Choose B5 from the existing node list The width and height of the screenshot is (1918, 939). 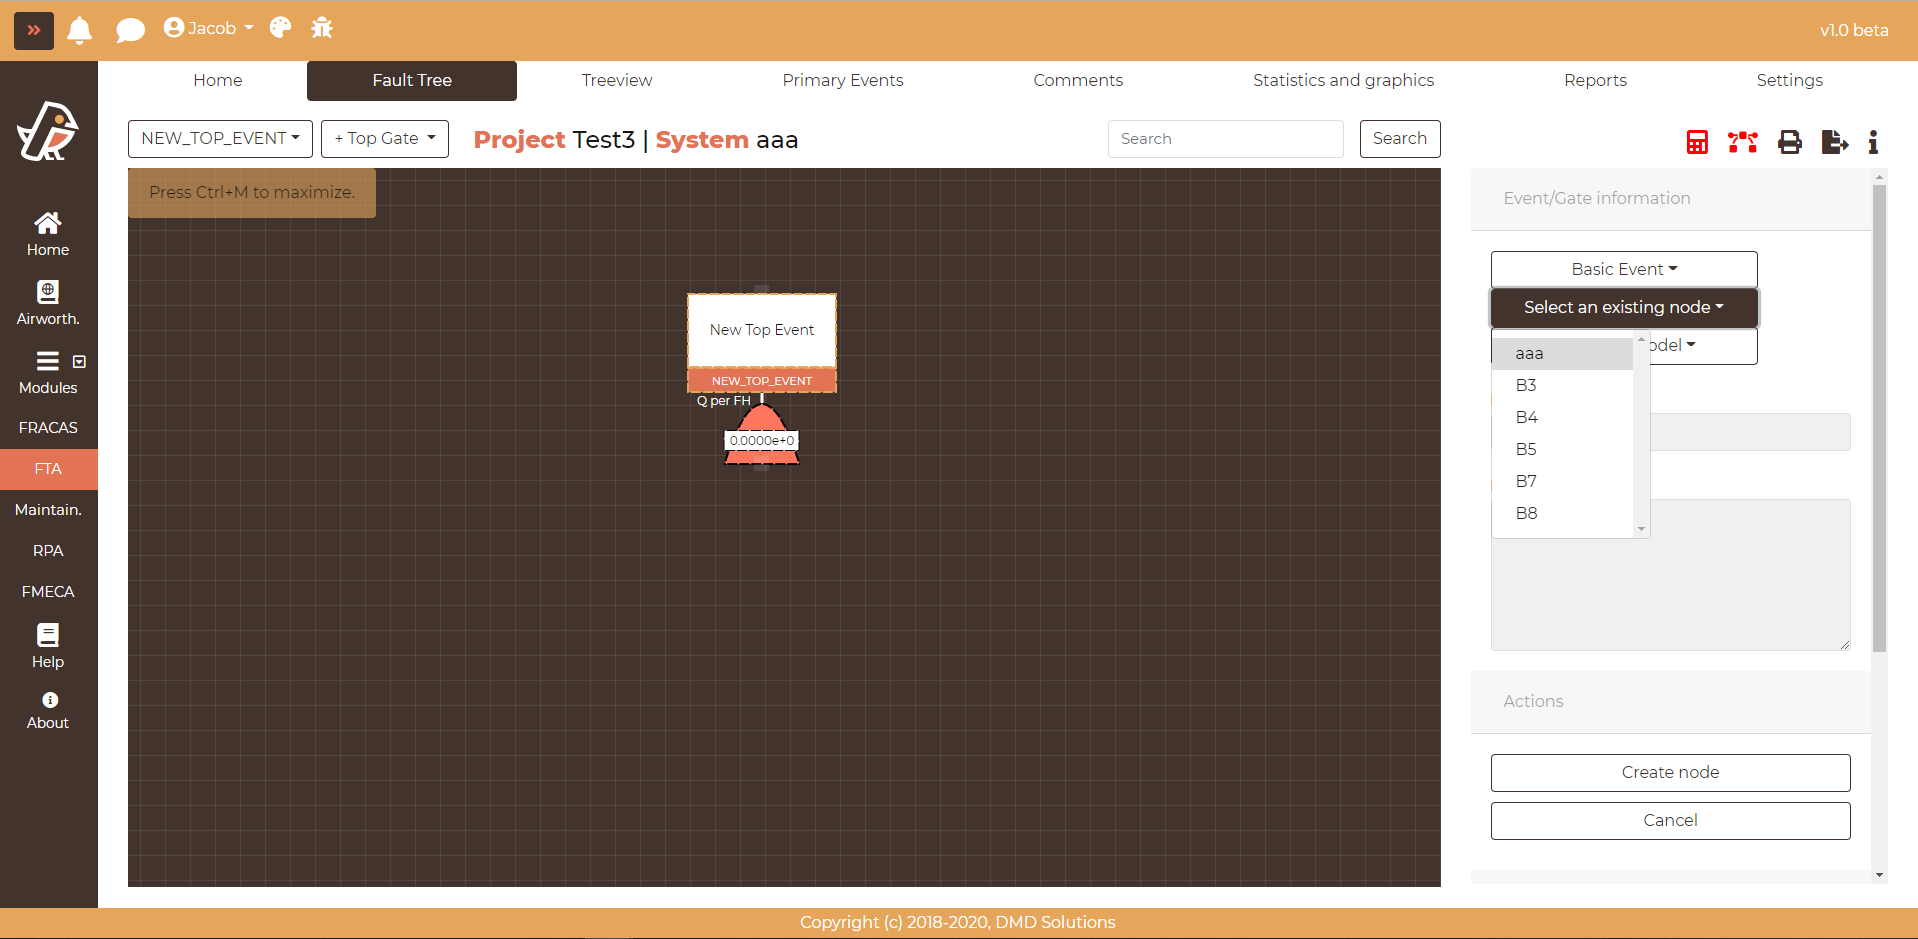click(1526, 449)
